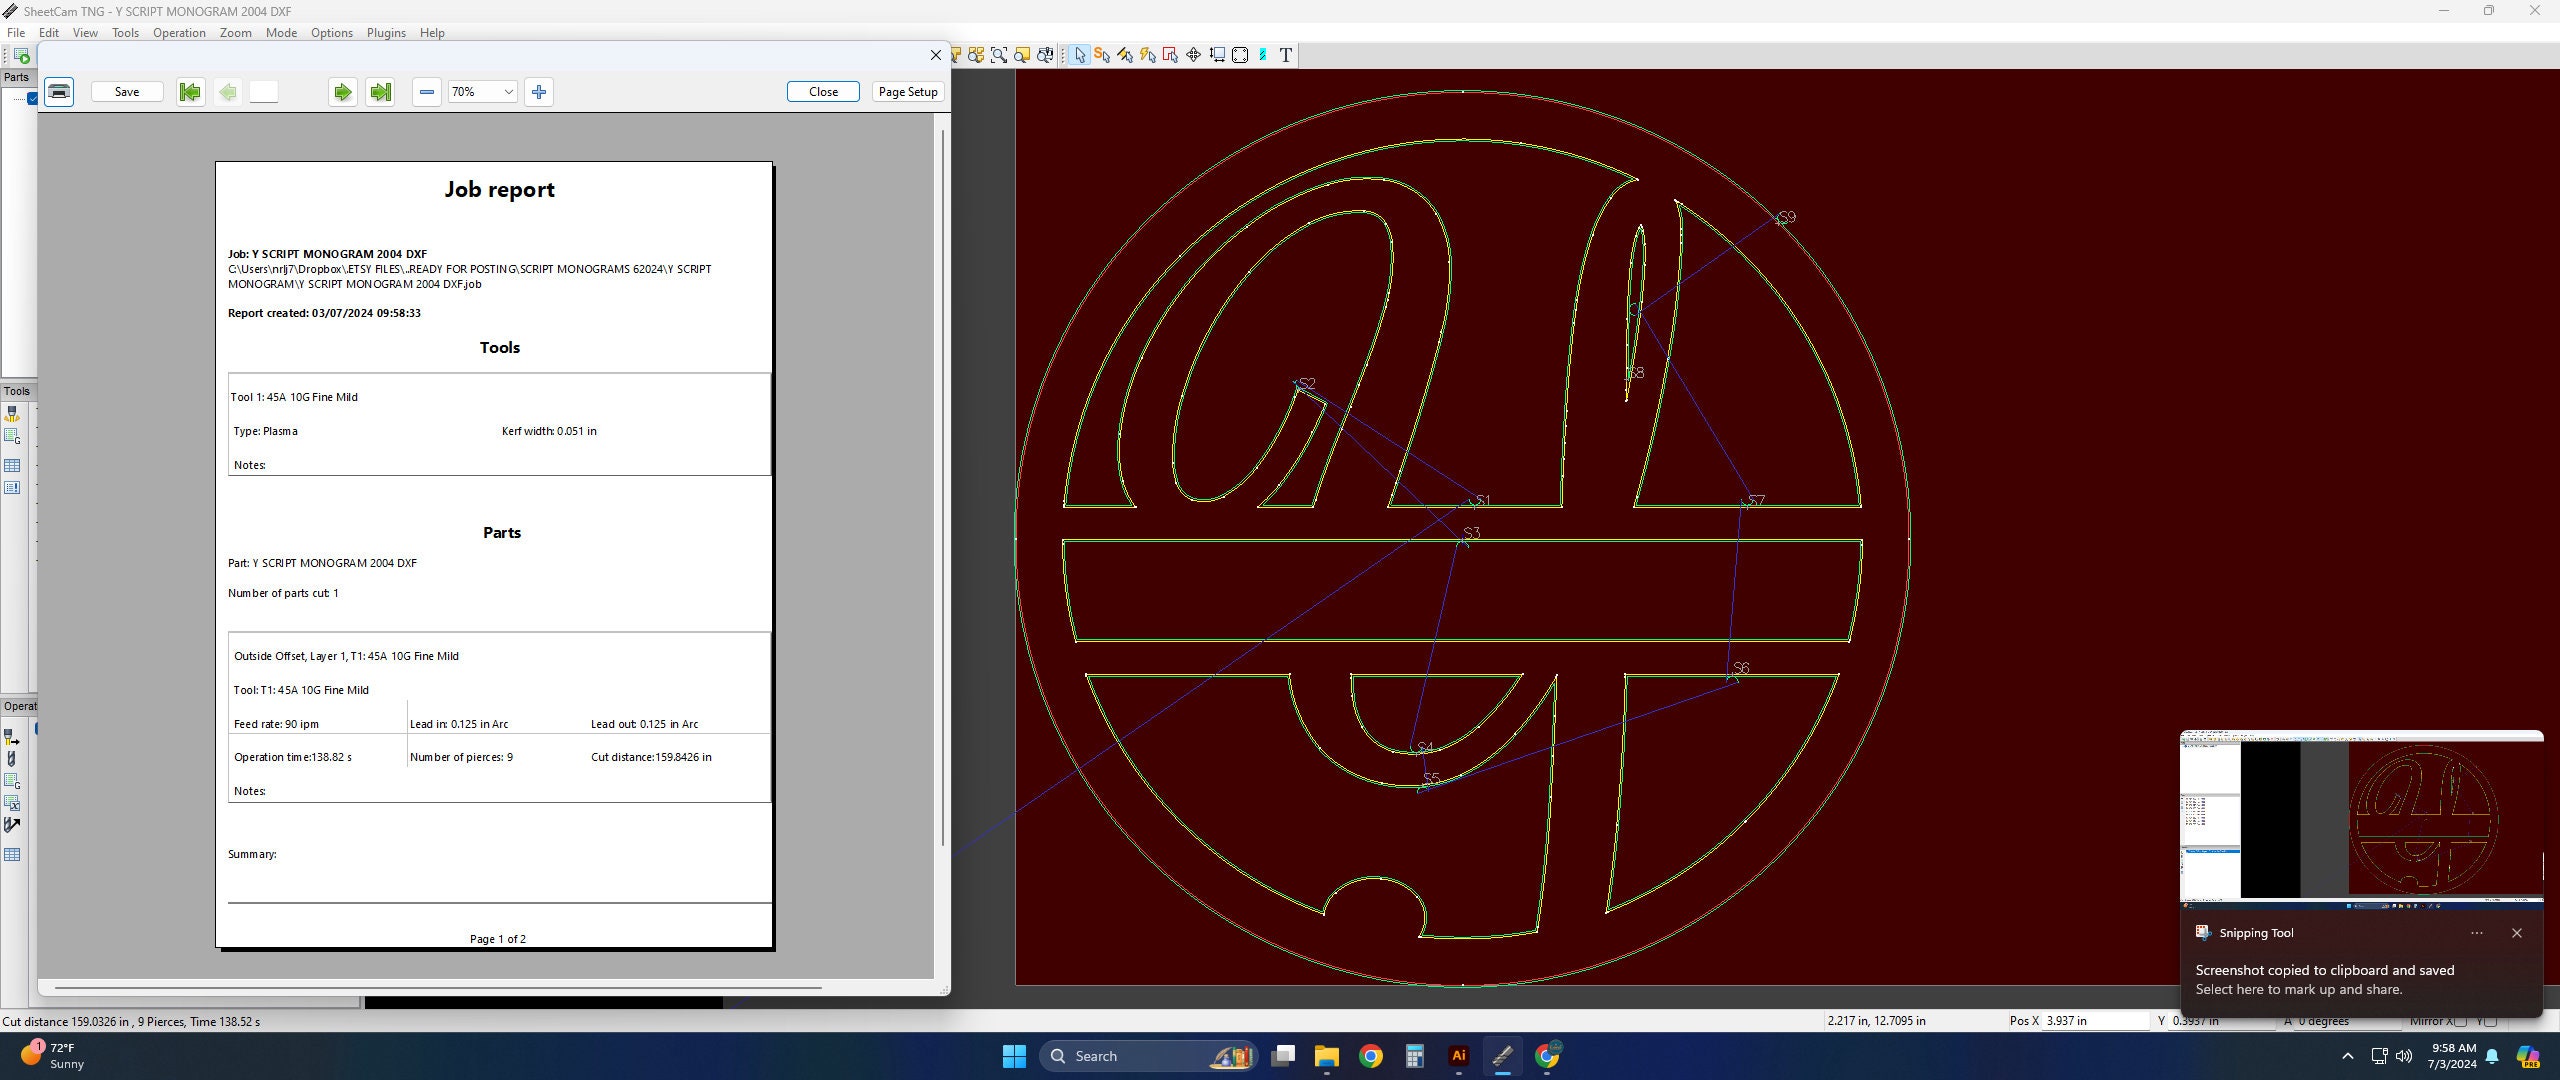Screen dimensions: 2560x1080
Task: Select the pan/move view tool
Action: click(x=1193, y=55)
